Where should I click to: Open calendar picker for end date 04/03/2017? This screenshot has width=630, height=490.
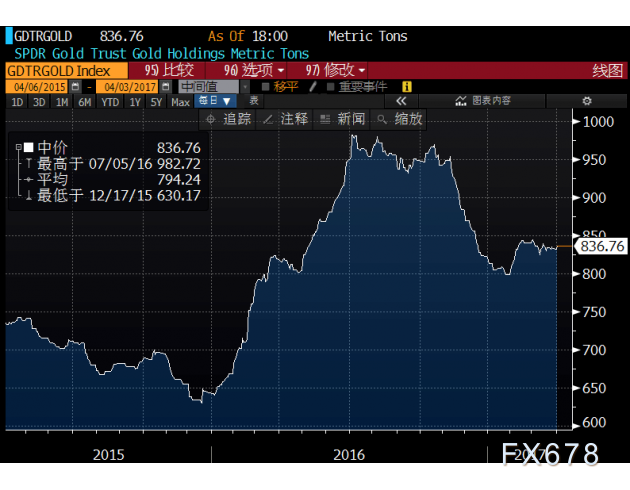[x=165, y=86]
